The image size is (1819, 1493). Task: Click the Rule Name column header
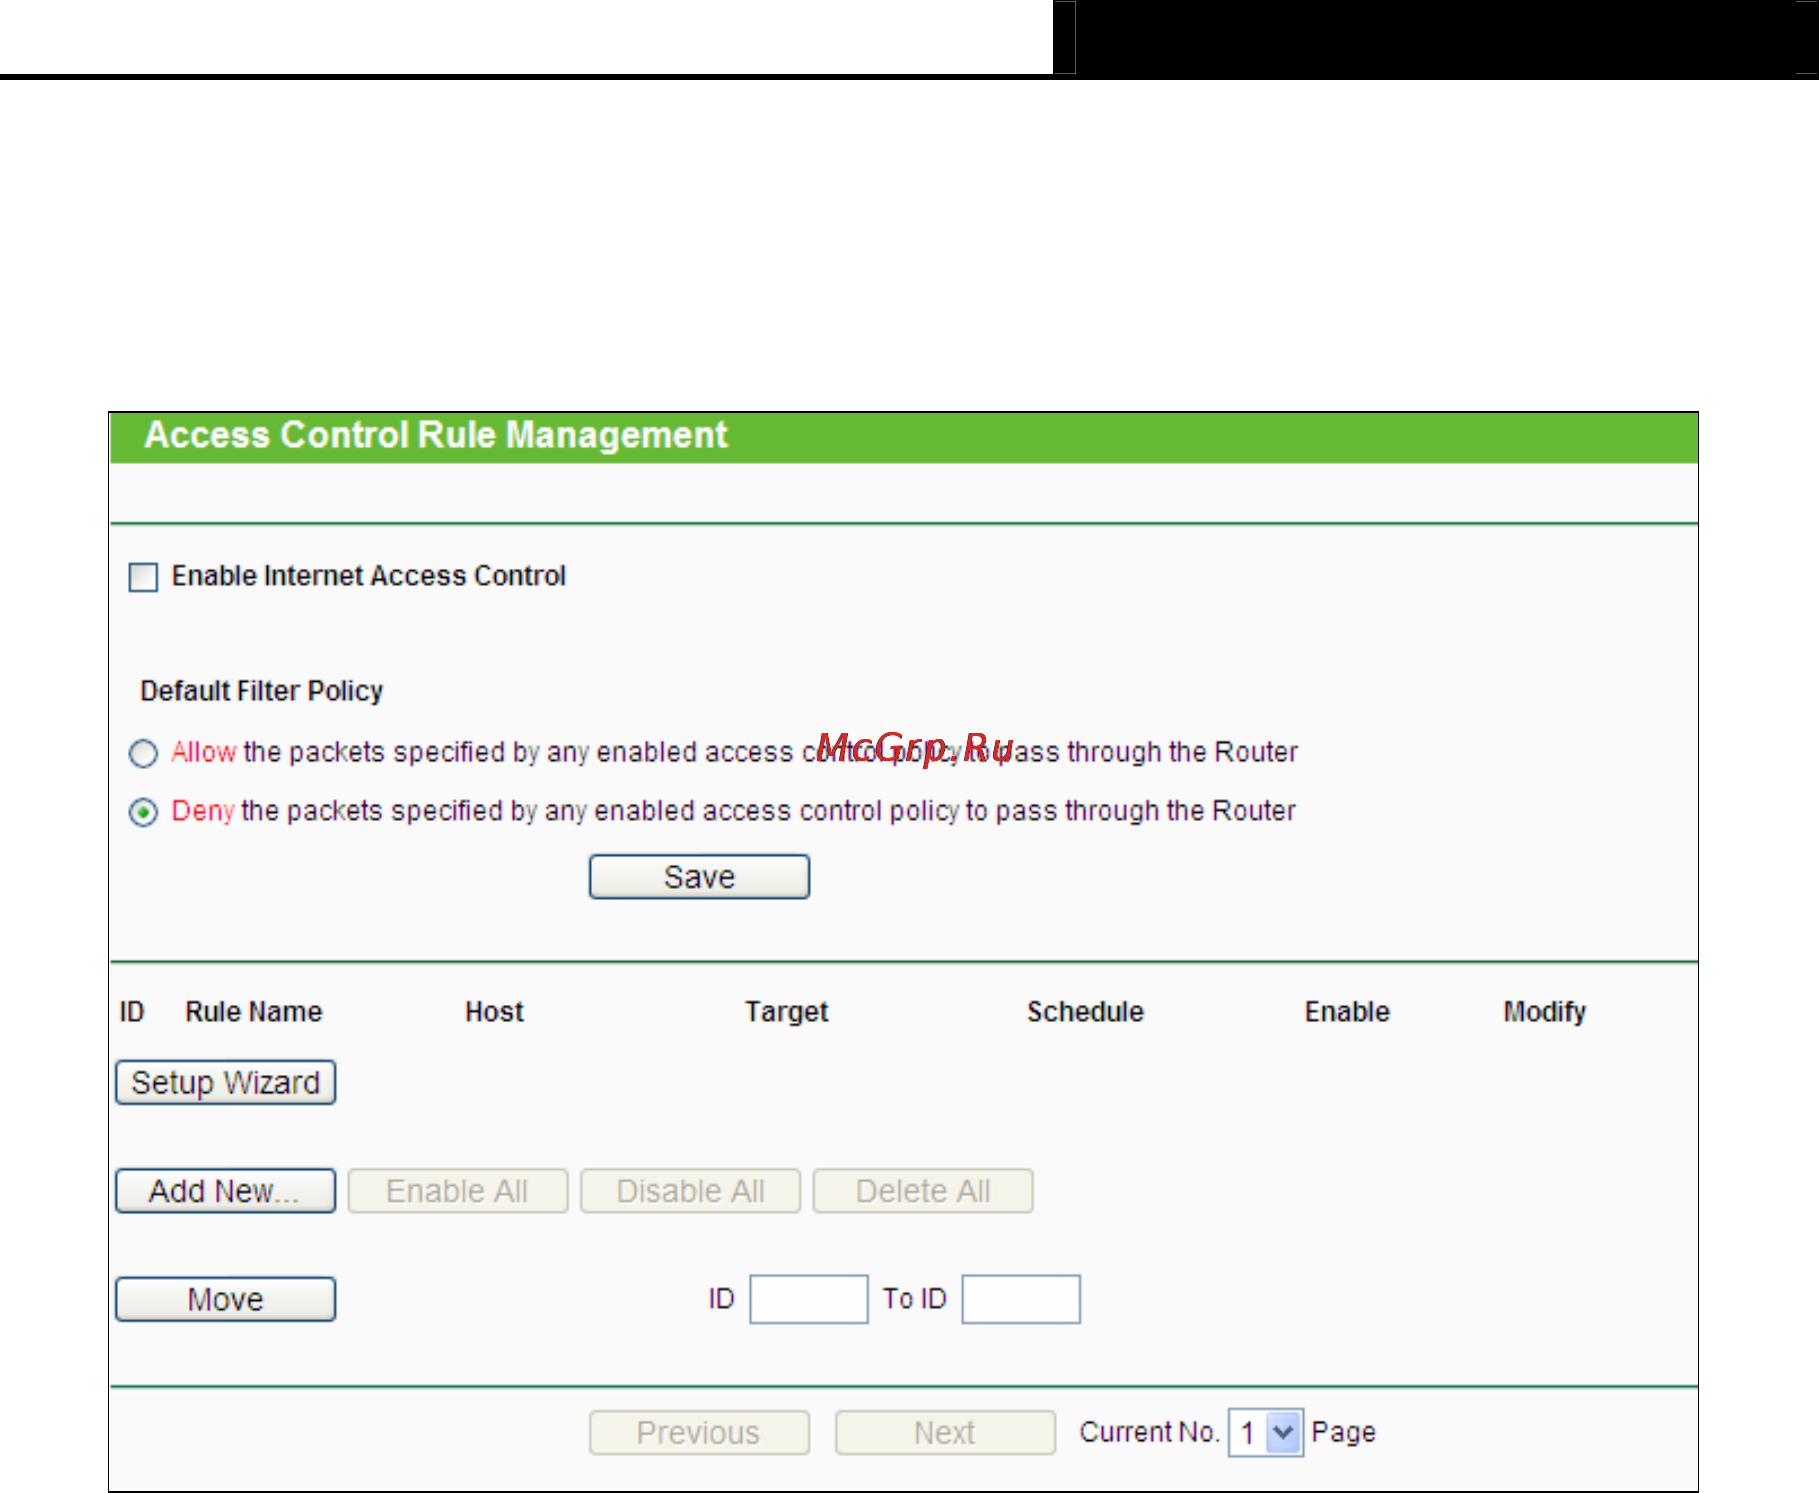pyautogui.click(x=254, y=1012)
